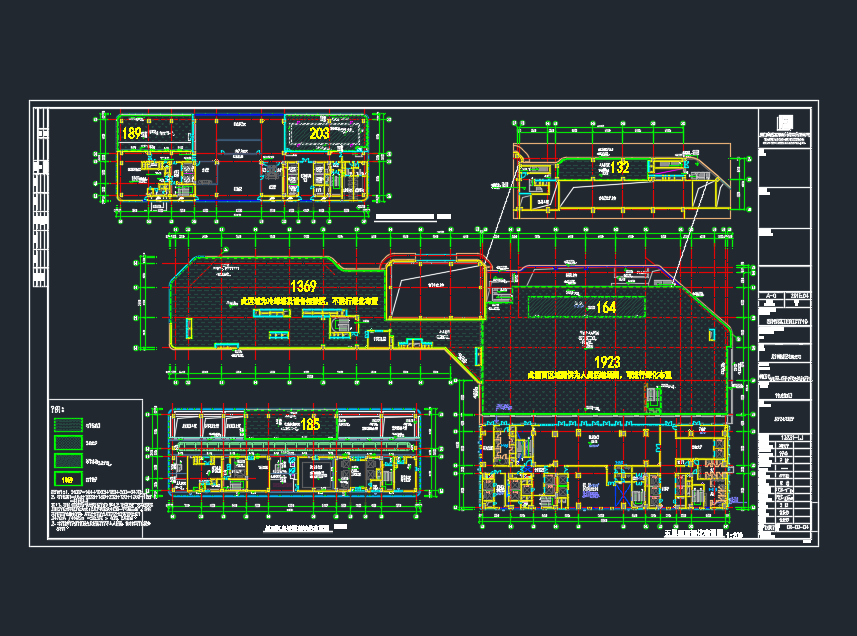Click the 164 label in the dashed rectangle
The image size is (857, 636).
pos(606,308)
